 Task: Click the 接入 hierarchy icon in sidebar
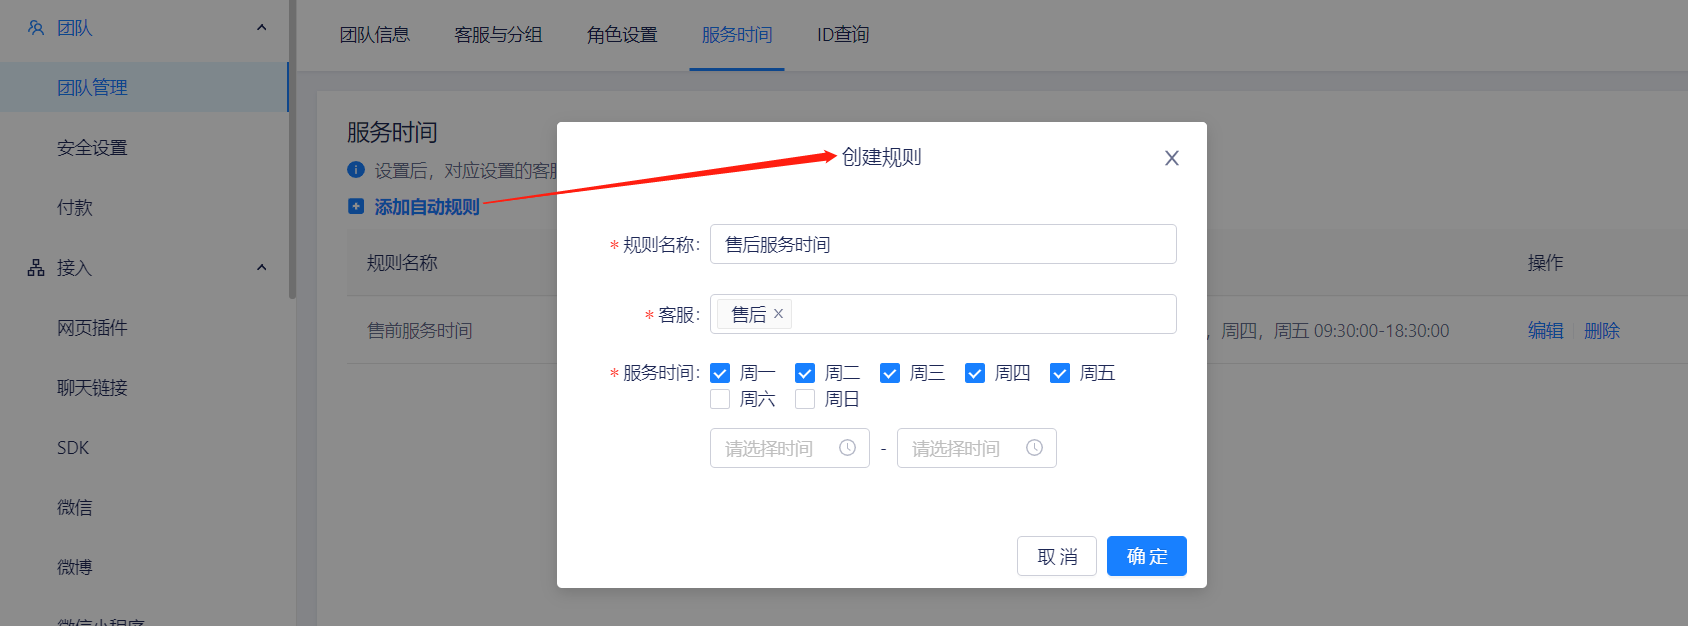click(36, 268)
